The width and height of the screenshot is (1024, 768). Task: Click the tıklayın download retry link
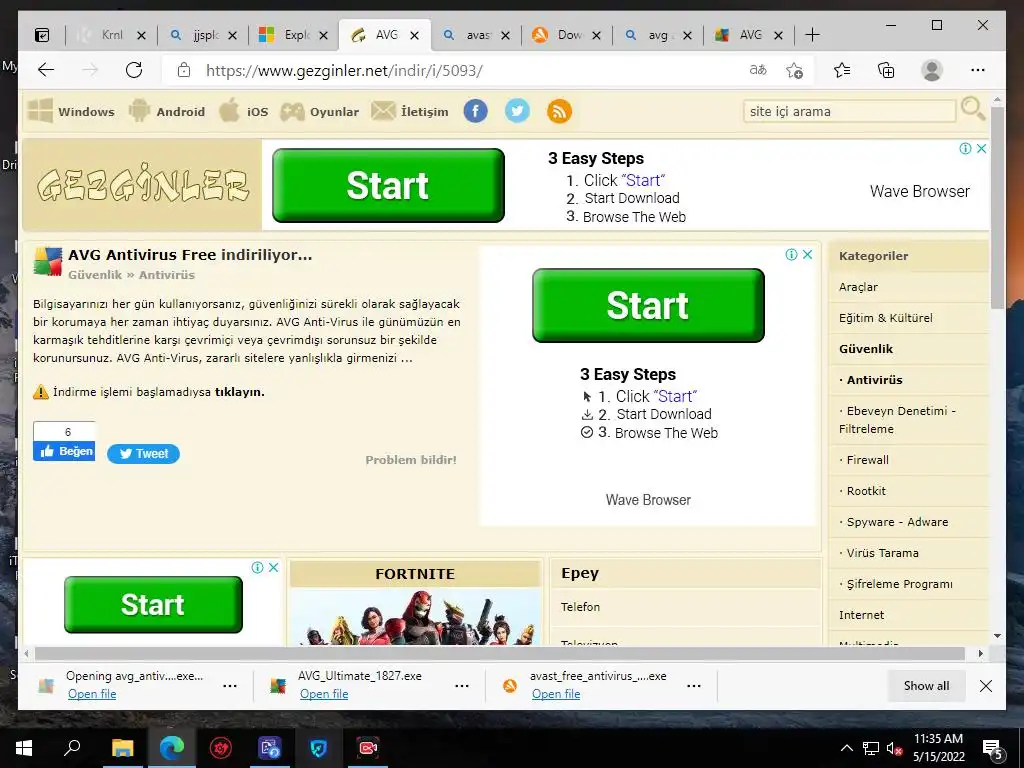(240, 392)
